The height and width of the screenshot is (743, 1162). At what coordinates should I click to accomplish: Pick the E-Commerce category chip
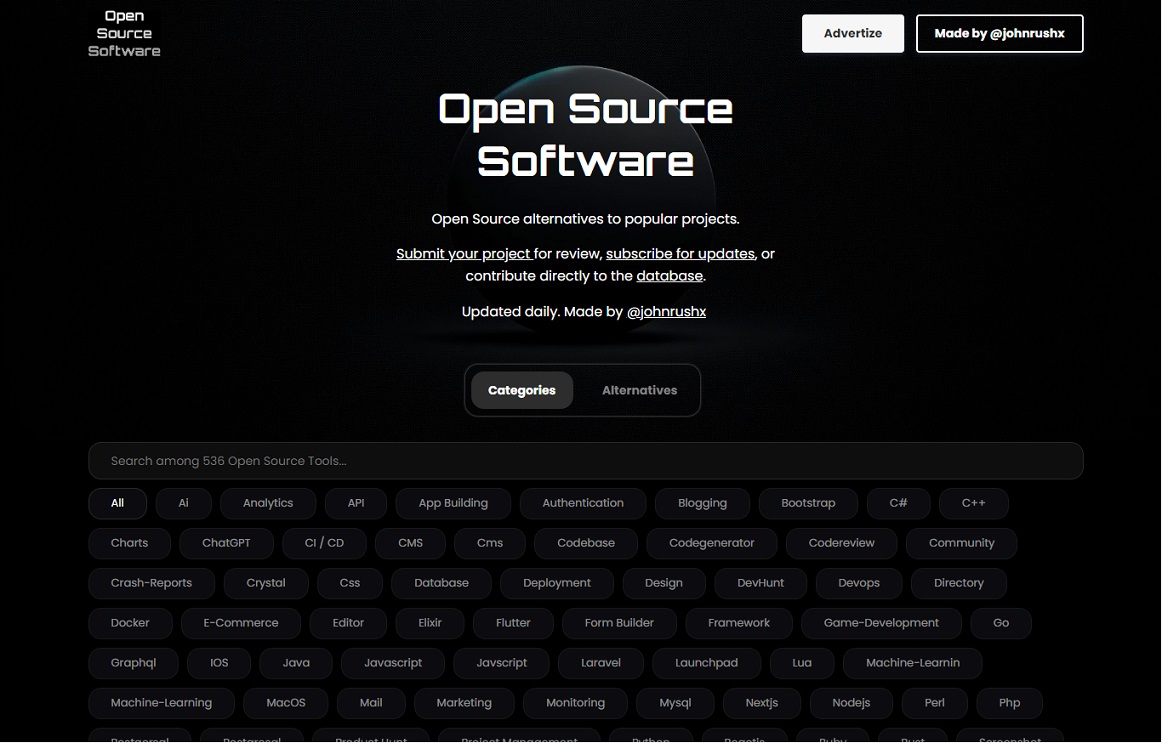tap(241, 623)
